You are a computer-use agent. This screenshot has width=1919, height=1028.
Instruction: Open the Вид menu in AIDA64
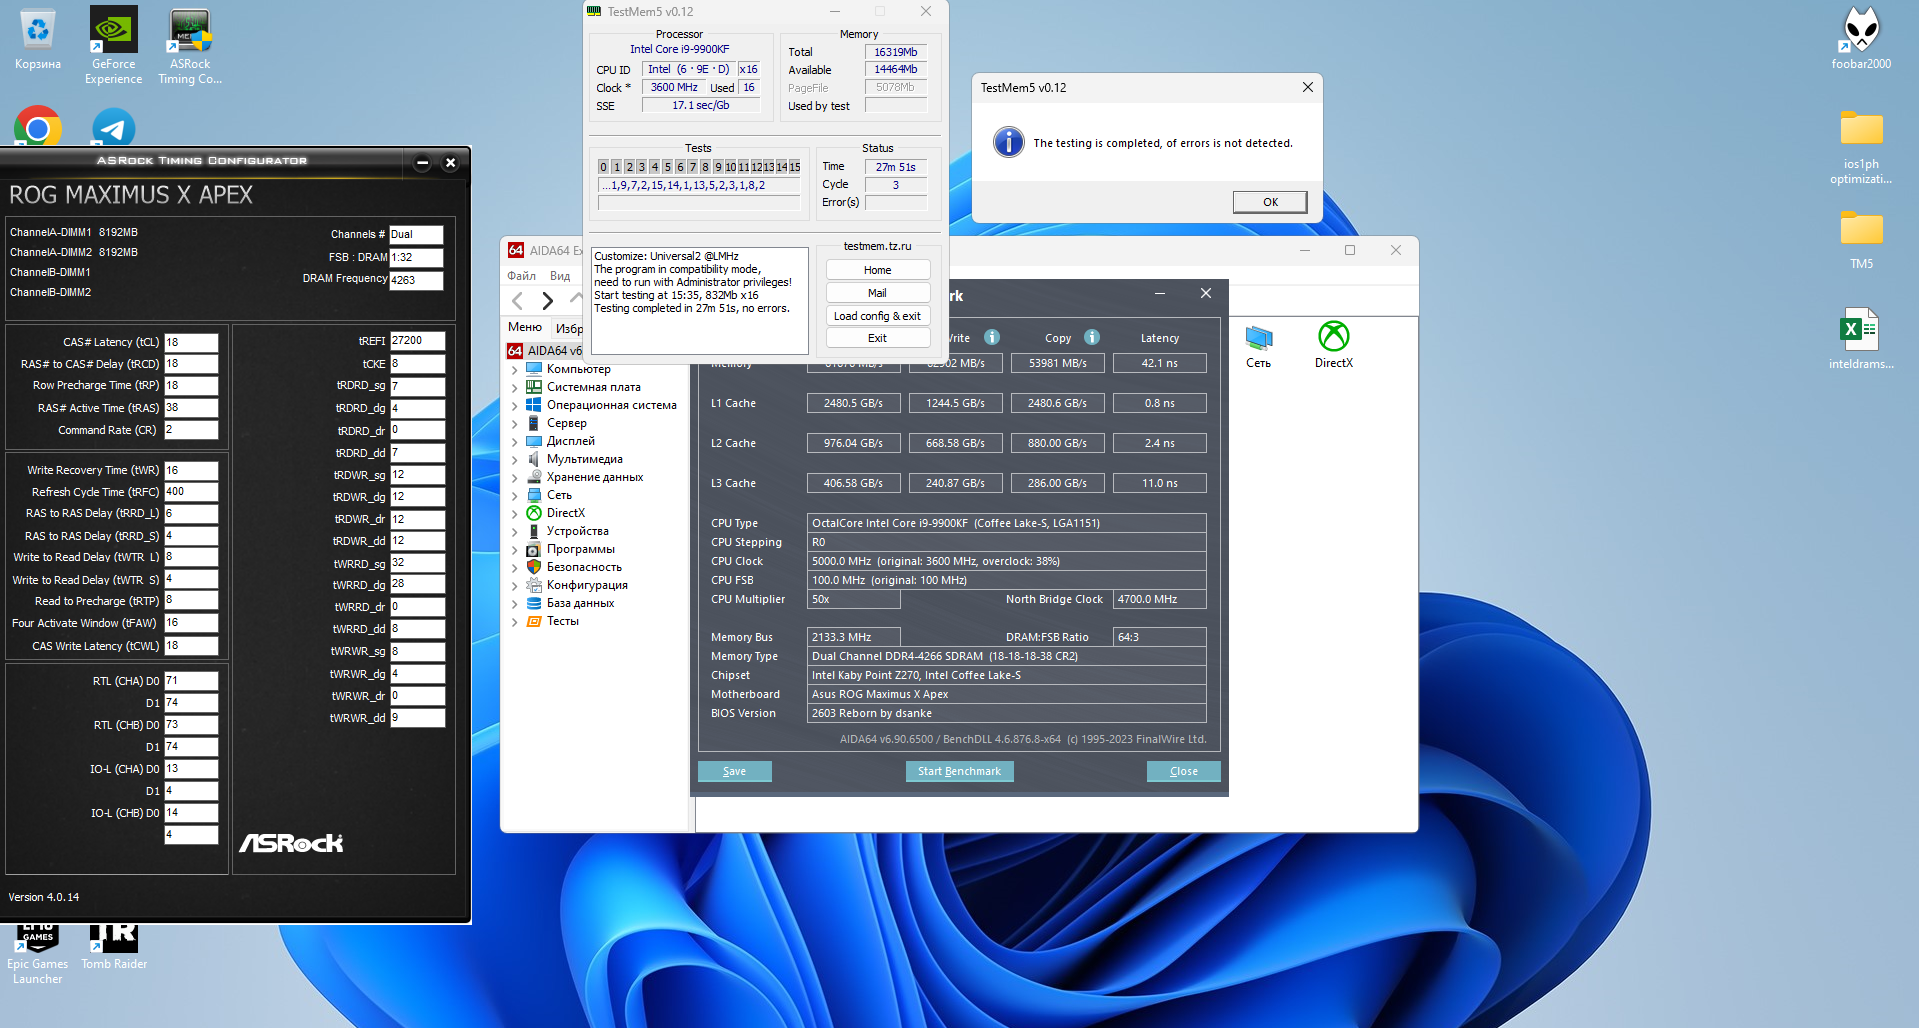(x=560, y=276)
